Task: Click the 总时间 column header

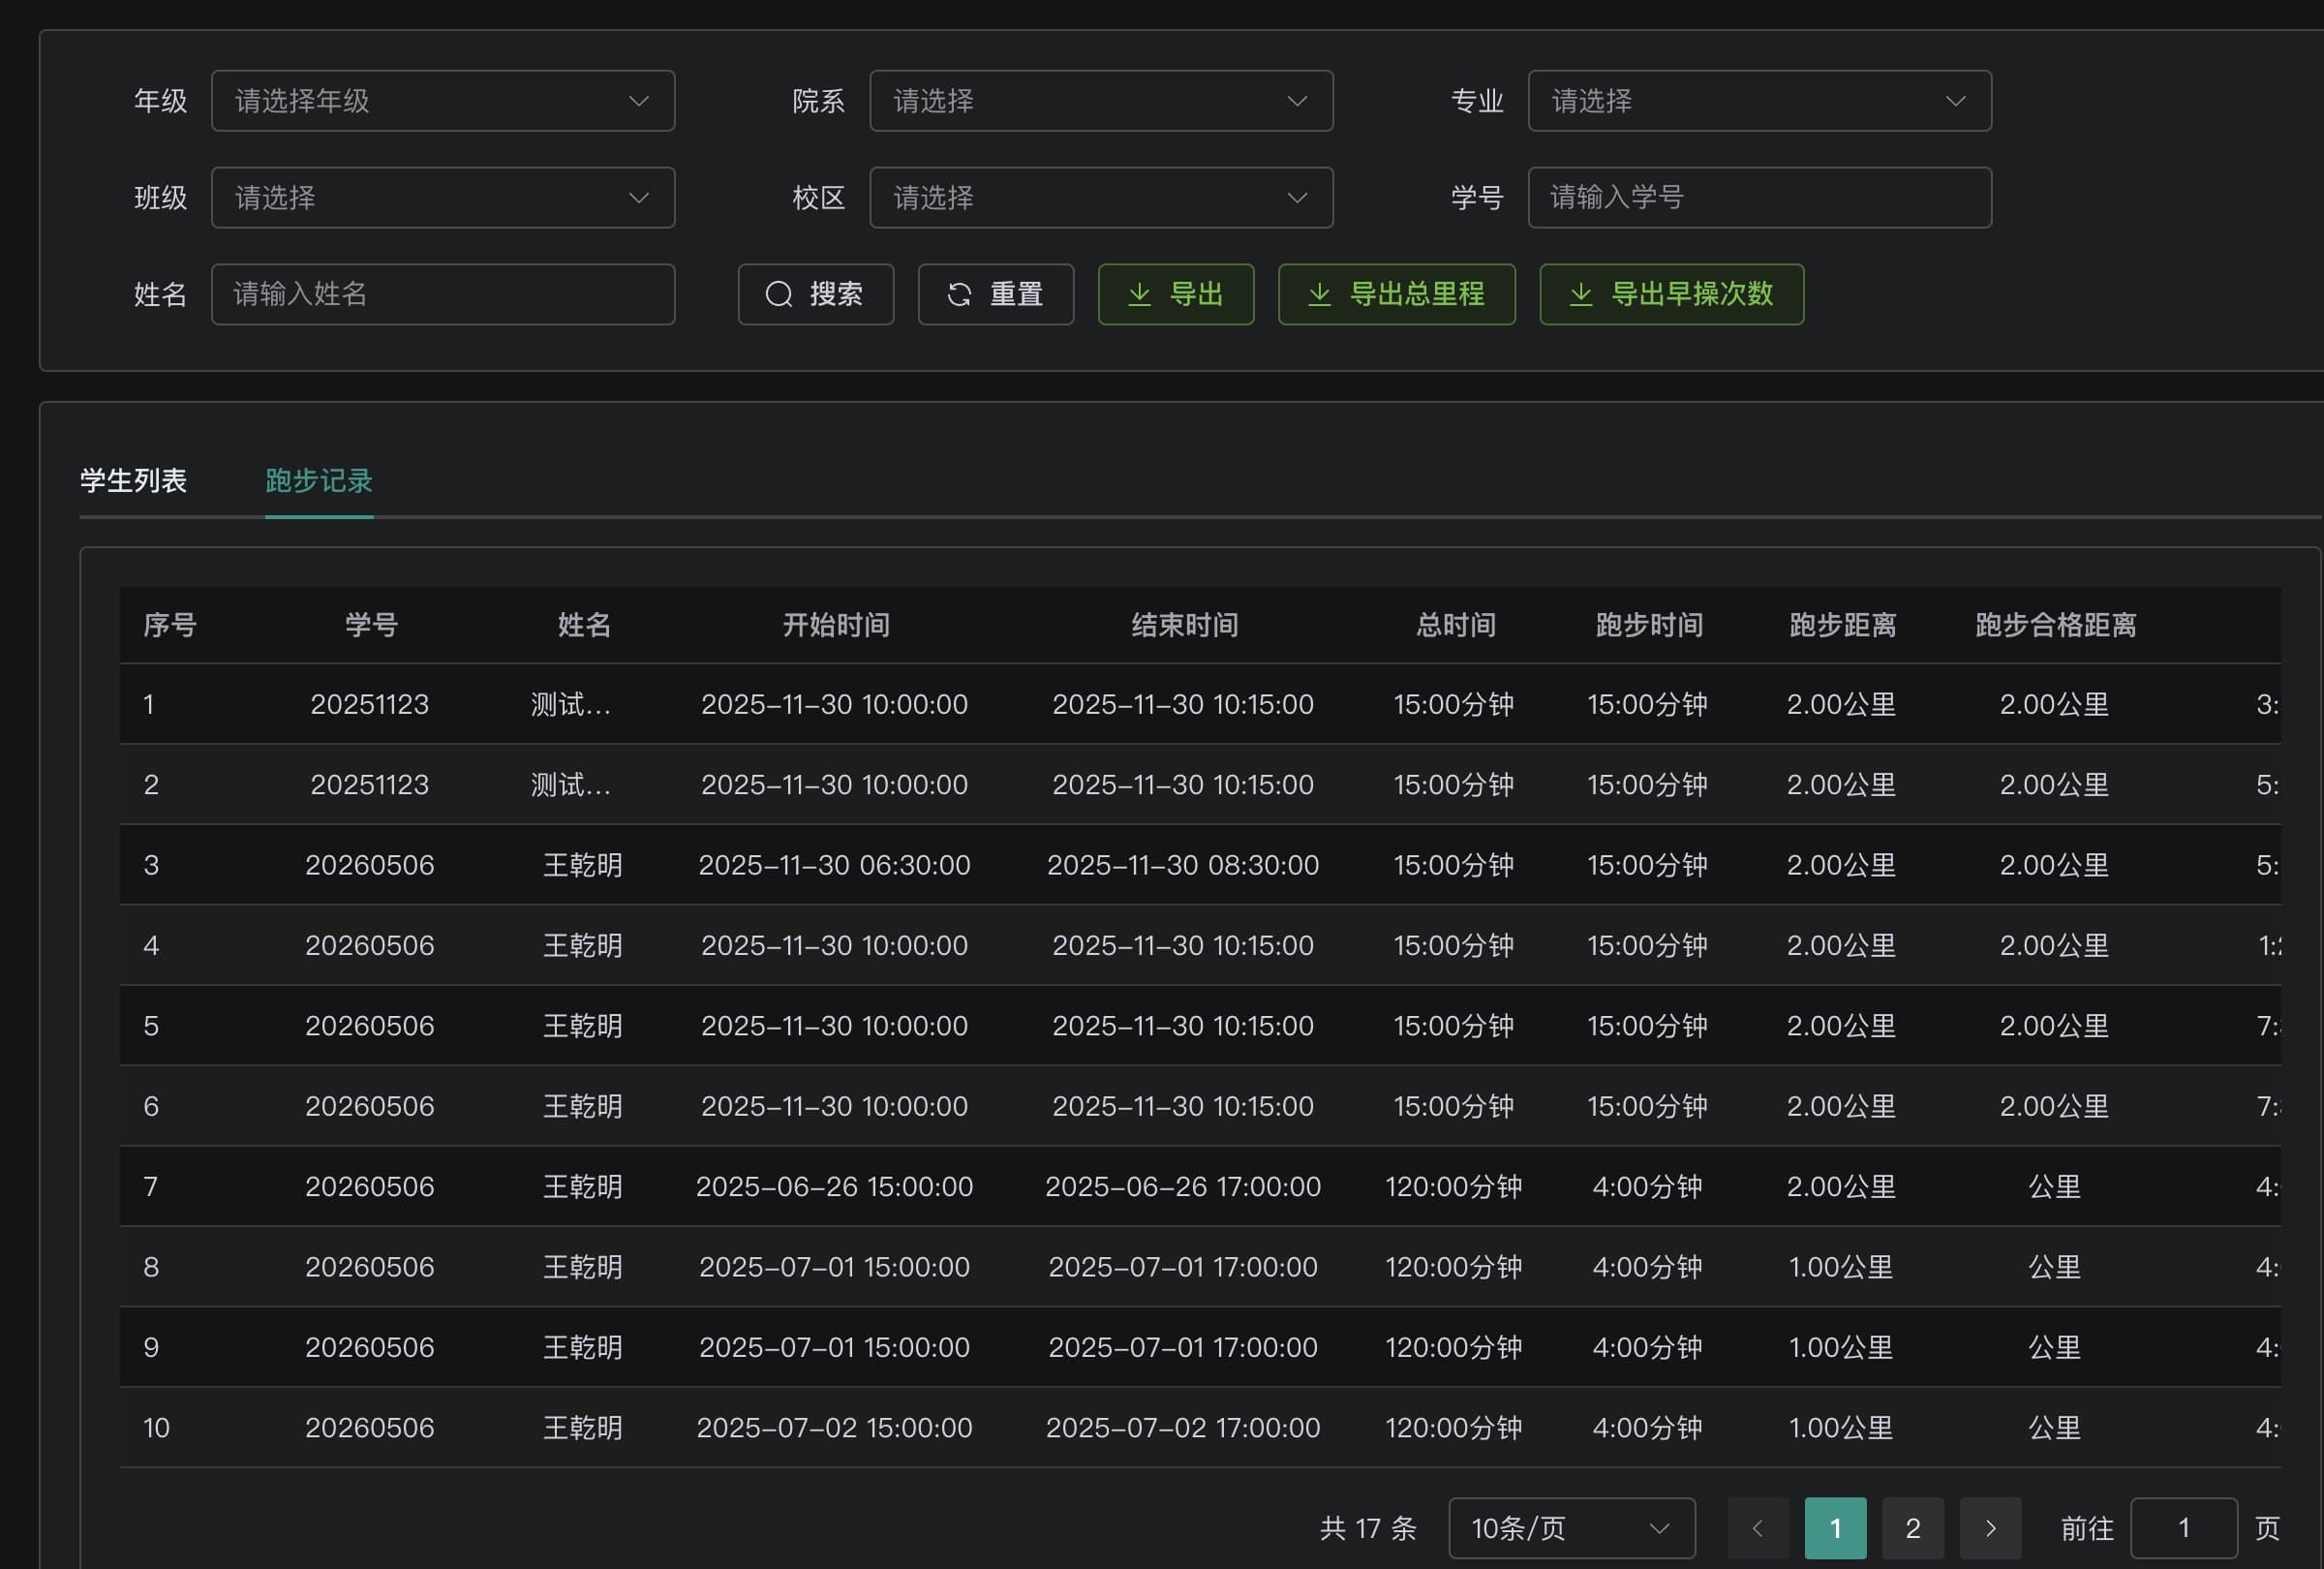Action: click(x=1456, y=625)
